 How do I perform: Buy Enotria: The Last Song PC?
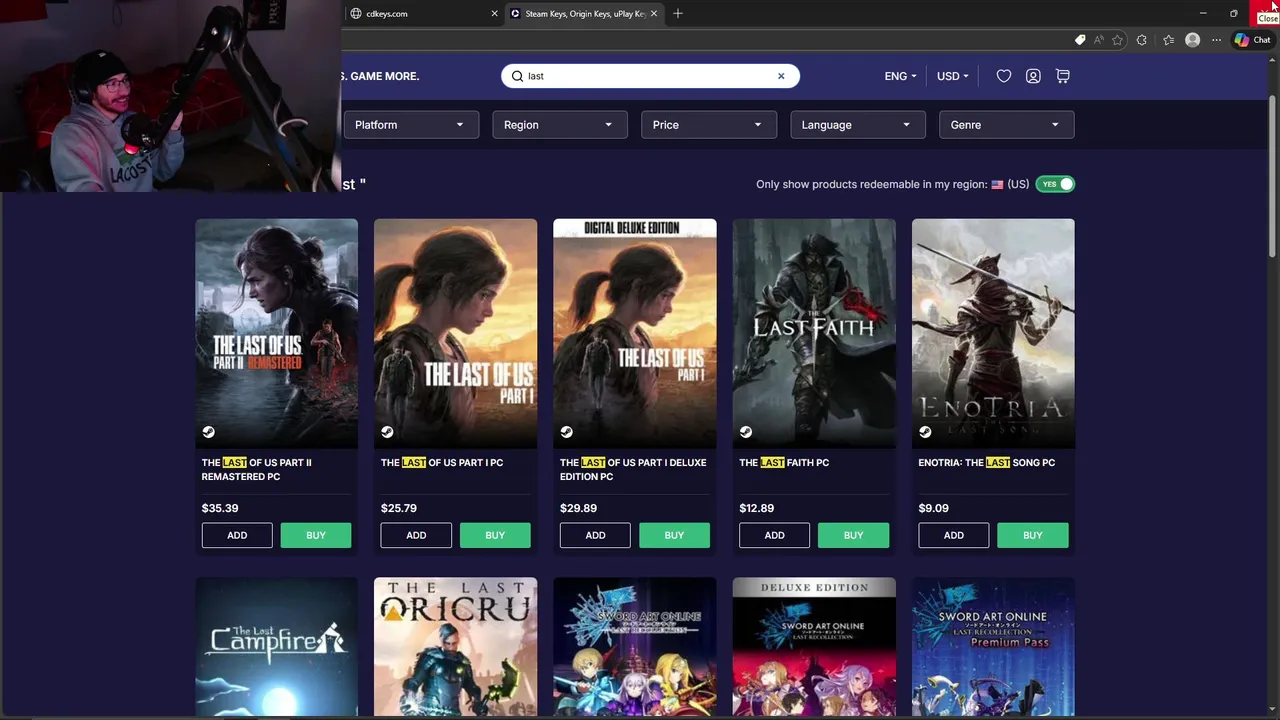1033,535
